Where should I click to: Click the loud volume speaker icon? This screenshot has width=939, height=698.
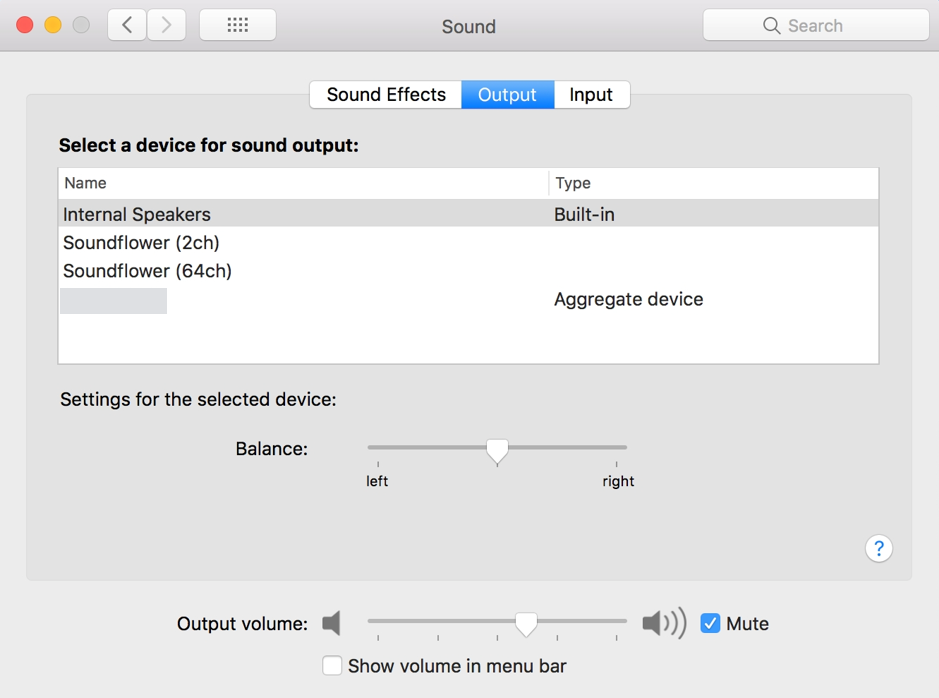point(663,623)
